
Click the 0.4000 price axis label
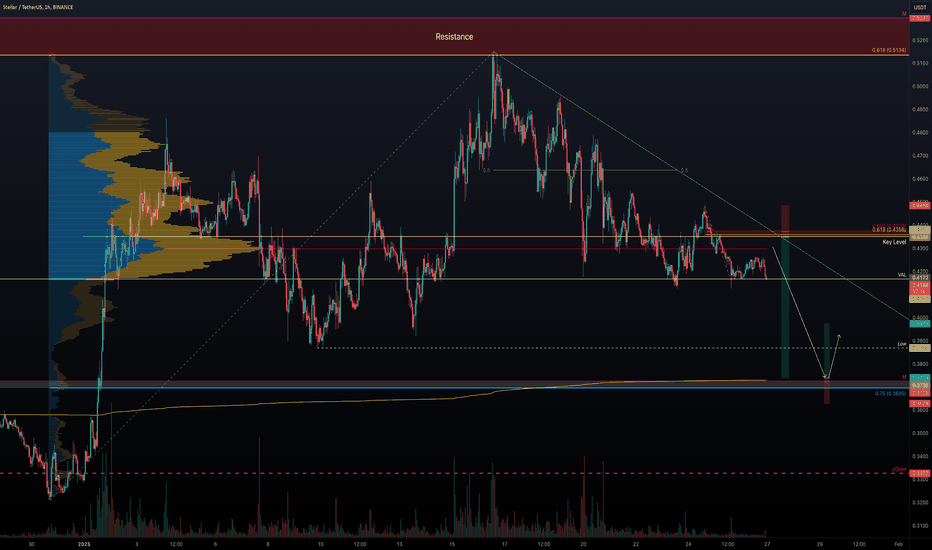pyautogui.click(x=920, y=318)
